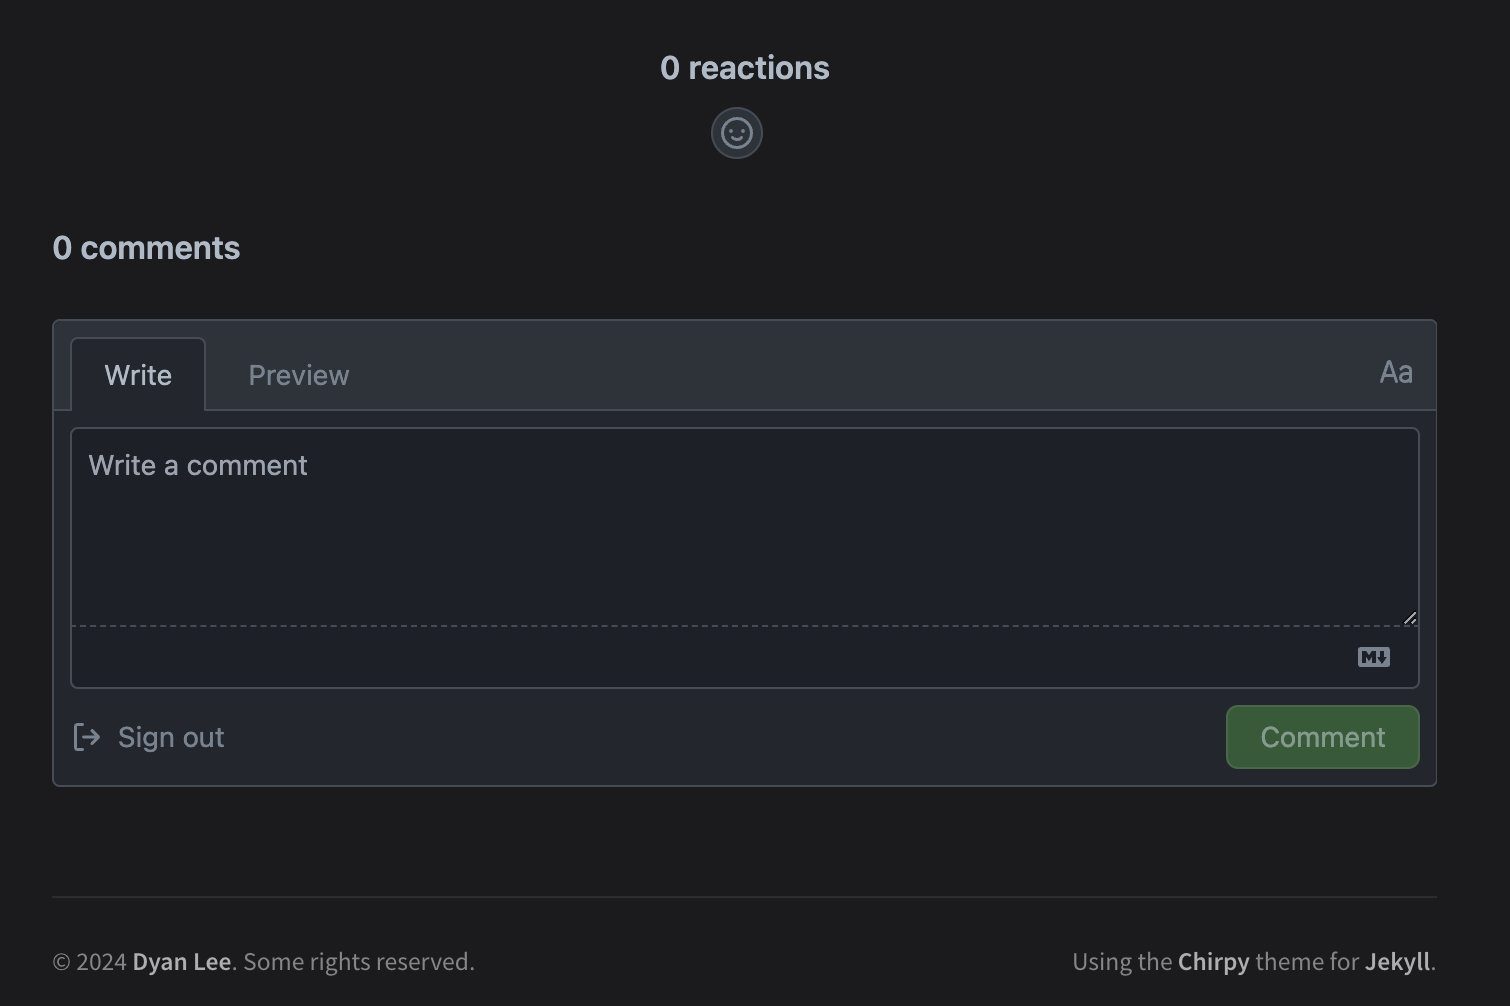Open the Chirpy theme link
1510x1006 pixels.
(1213, 962)
